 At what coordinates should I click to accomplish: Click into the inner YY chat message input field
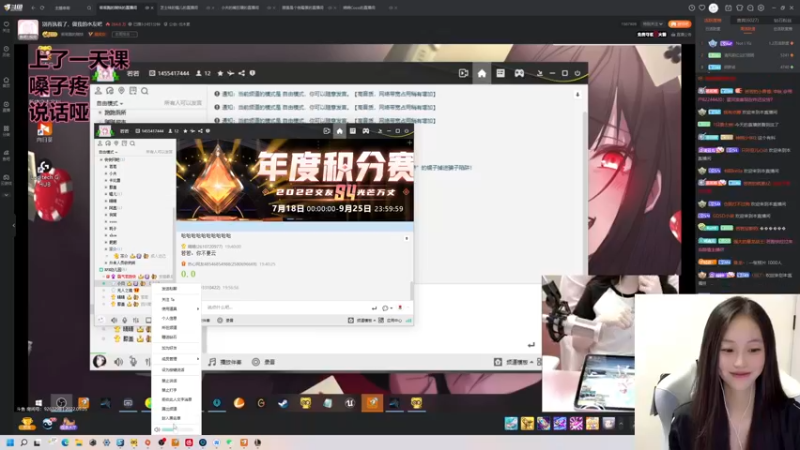287,308
